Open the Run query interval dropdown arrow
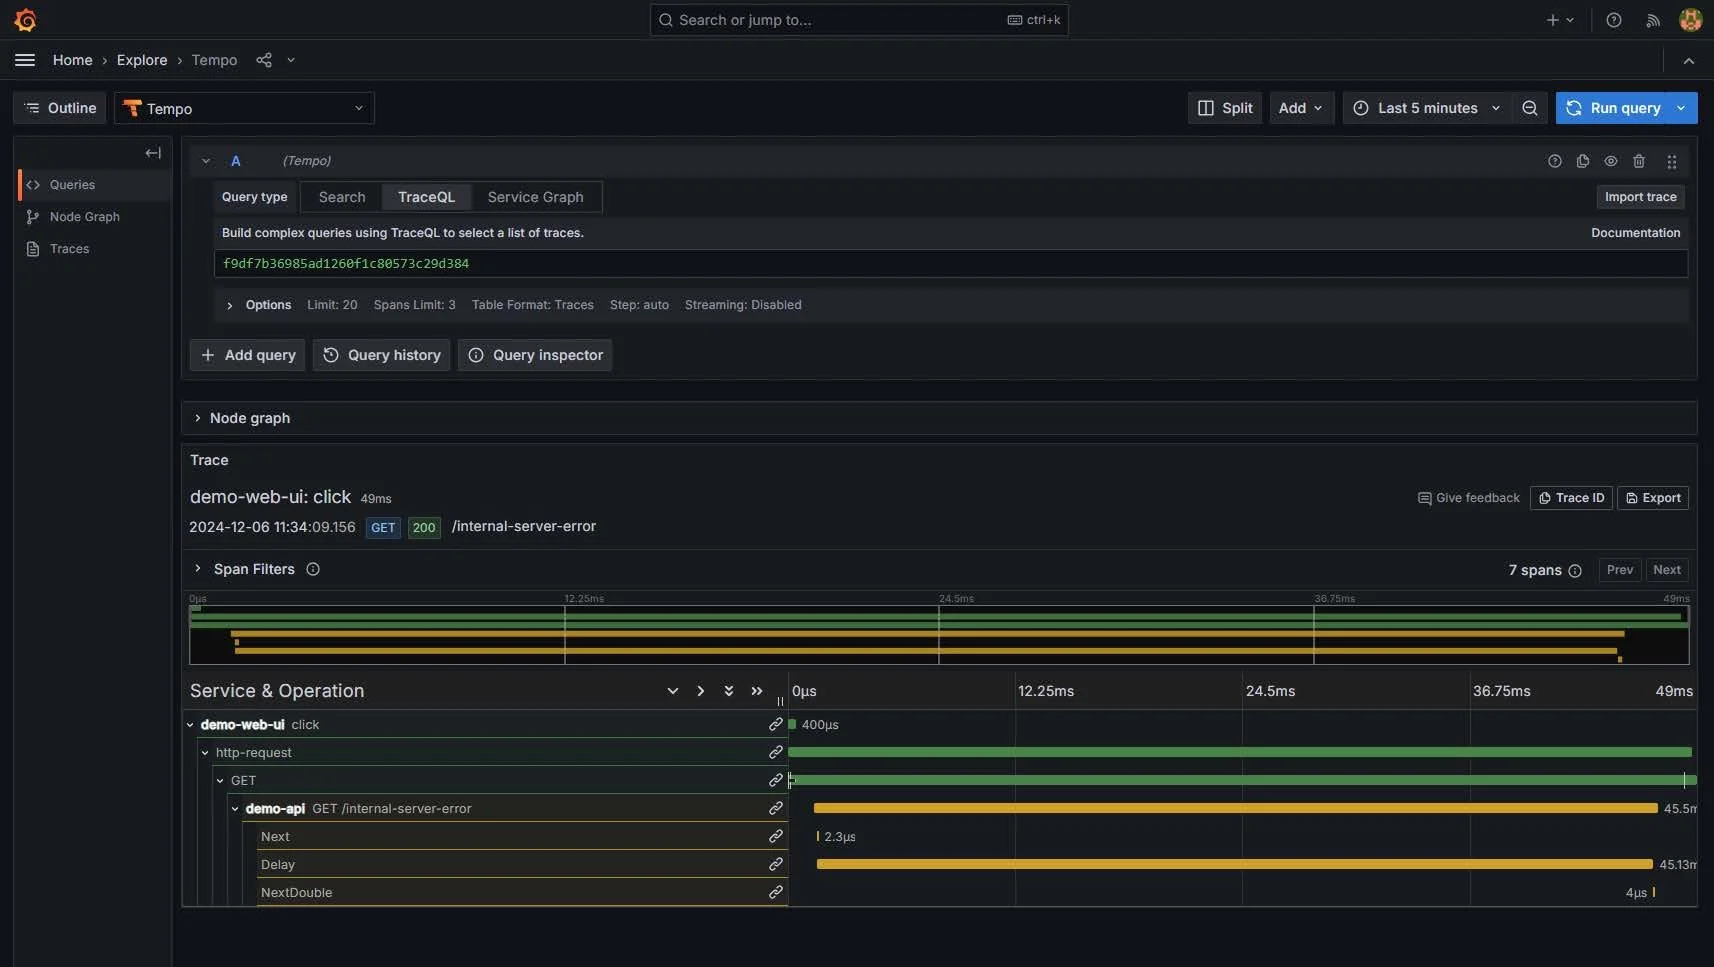This screenshot has height=967, width=1714. pyautogui.click(x=1681, y=108)
